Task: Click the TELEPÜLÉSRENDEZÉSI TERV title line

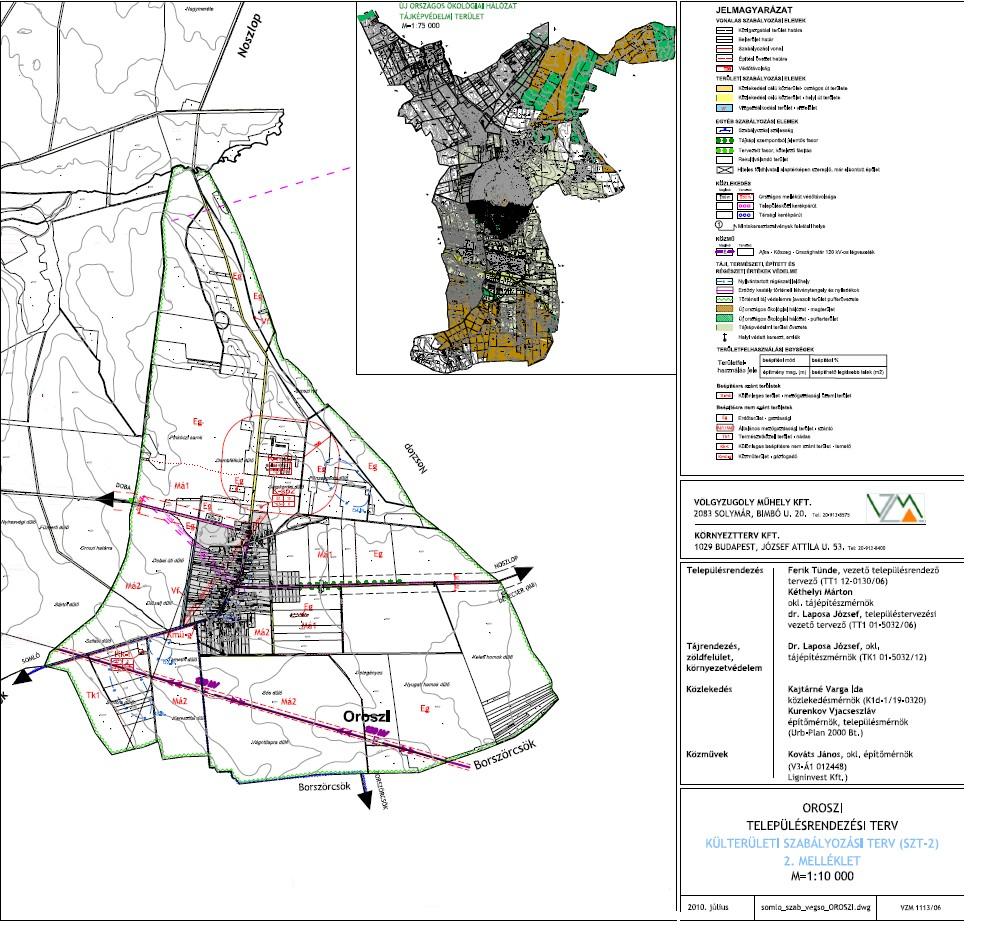Action: tap(822, 825)
